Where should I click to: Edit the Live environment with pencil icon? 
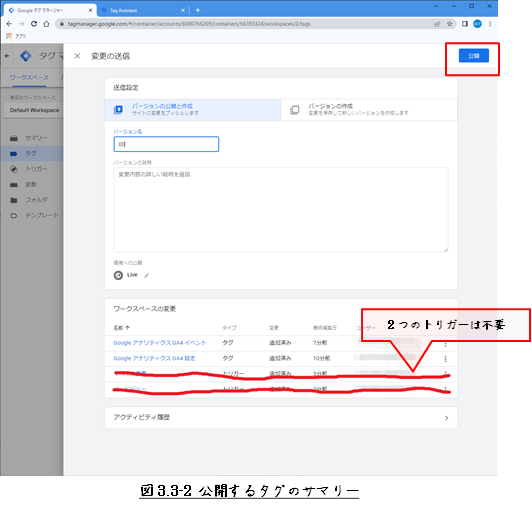click(147, 275)
